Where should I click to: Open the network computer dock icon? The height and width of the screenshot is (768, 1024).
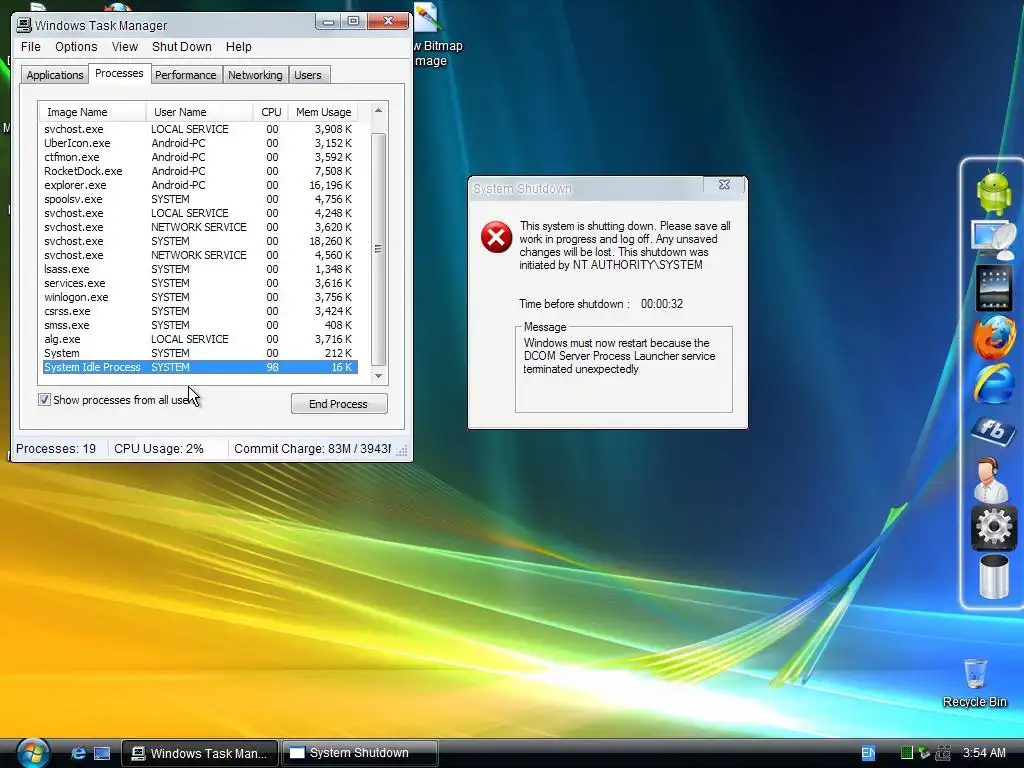(993, 239)
